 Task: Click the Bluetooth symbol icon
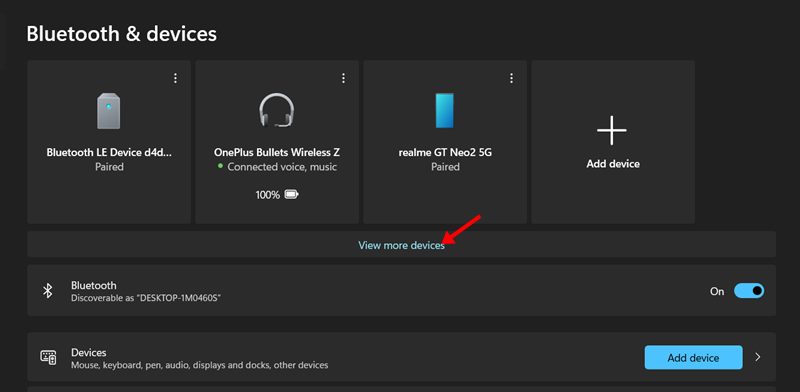47,290
